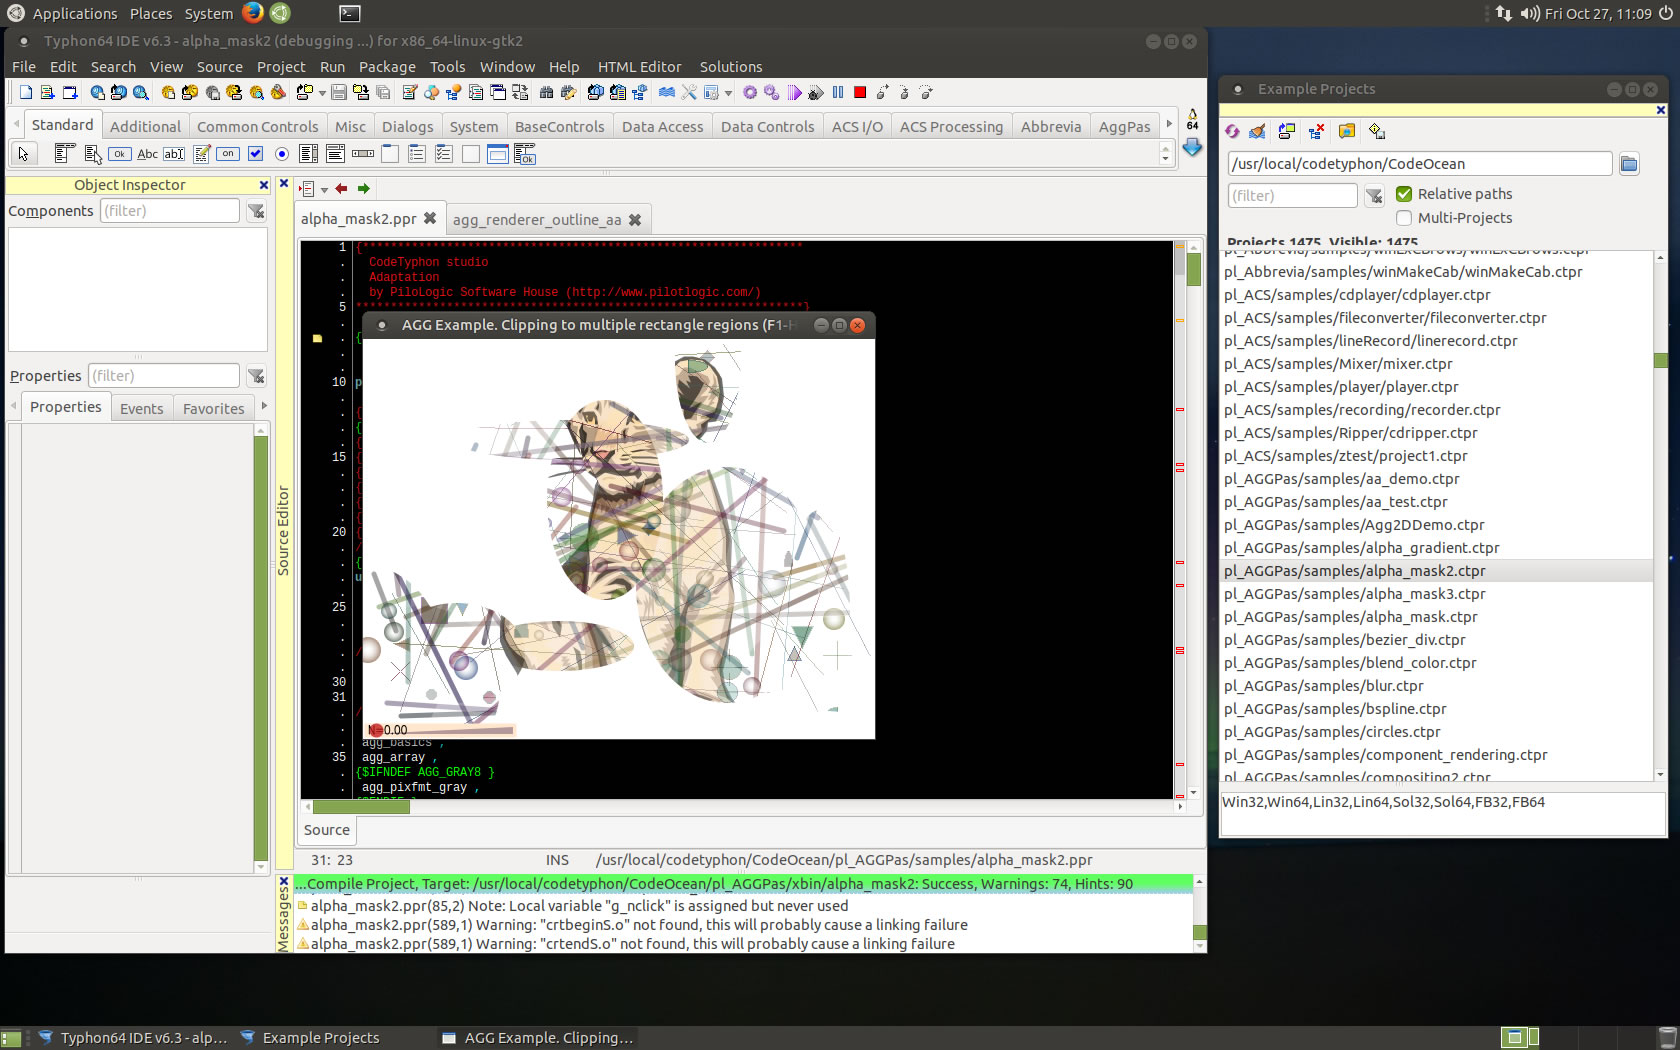The image size is (1680, 1050).
Task: Select the TRadioButton component in palette
Action: [x=282, y=154]
